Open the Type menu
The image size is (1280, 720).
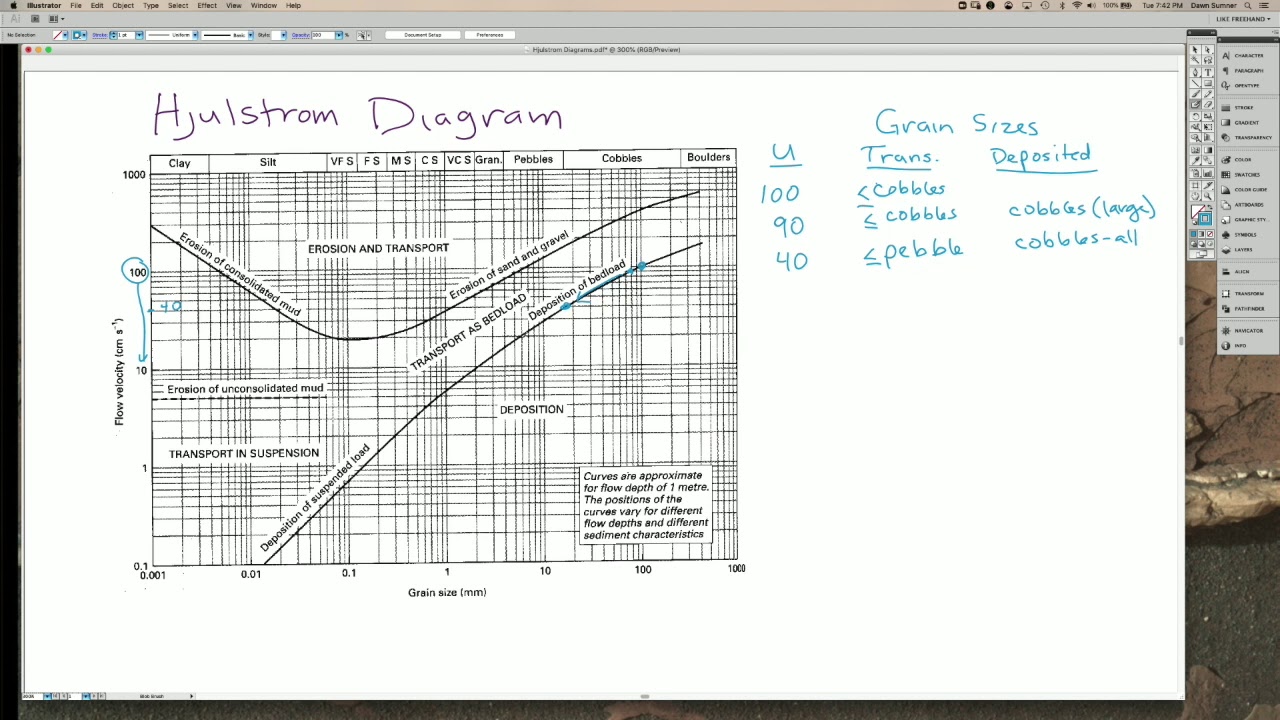point(150,5)
